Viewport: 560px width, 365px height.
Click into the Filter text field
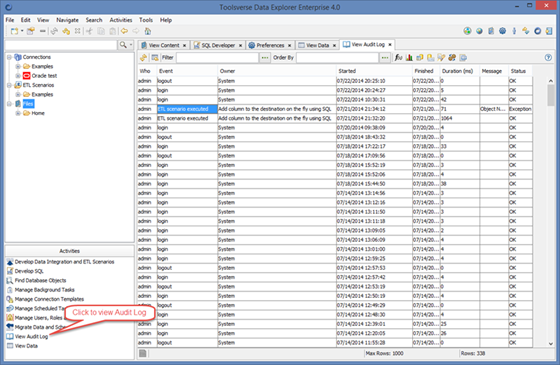(218, 58)
